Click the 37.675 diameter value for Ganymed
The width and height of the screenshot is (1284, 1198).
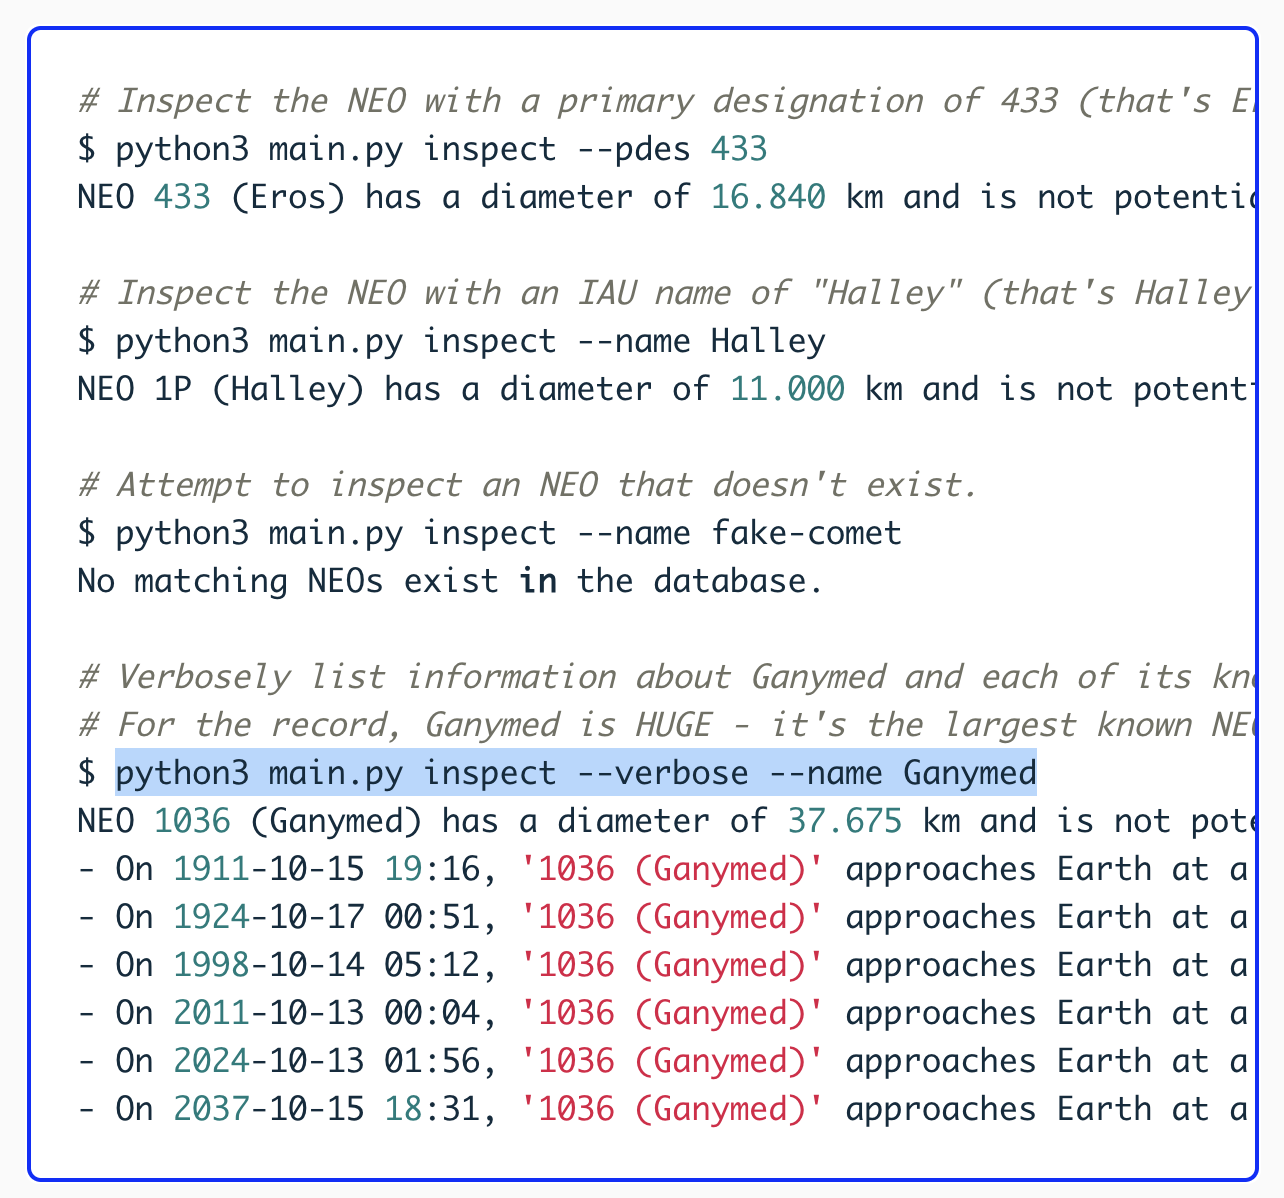845,821
